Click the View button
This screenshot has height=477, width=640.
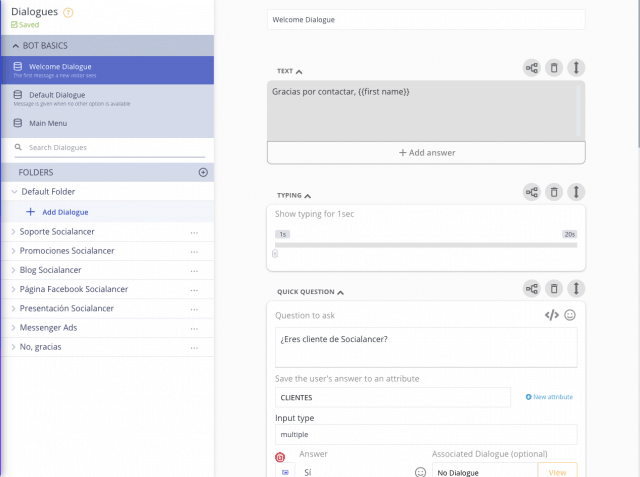click(557, 472)
